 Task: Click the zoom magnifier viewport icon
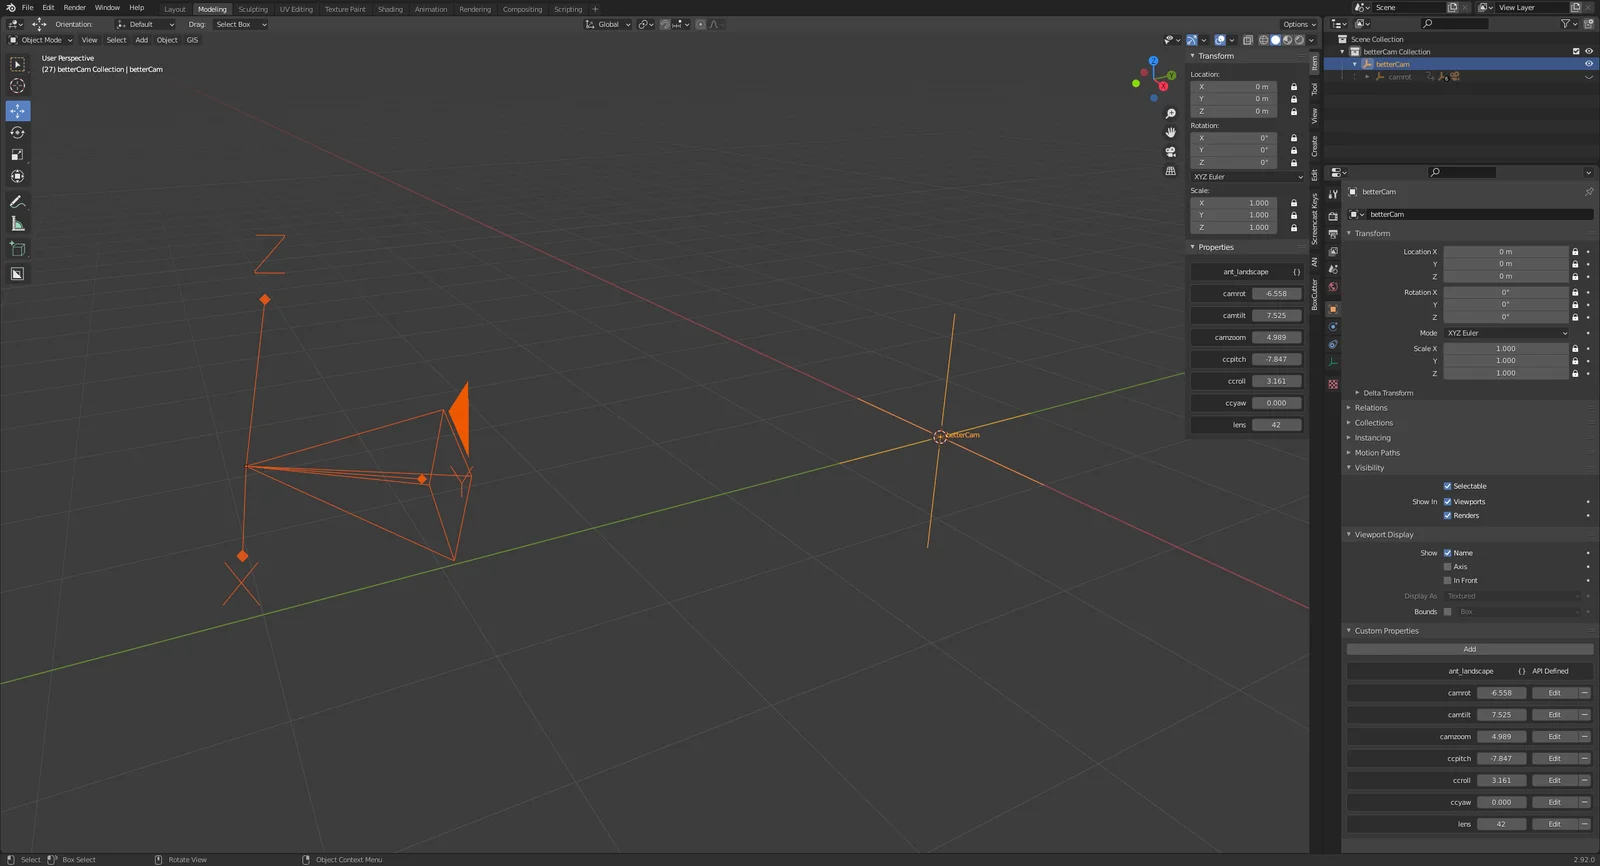pyautogui.click(x=1170, y=114)
